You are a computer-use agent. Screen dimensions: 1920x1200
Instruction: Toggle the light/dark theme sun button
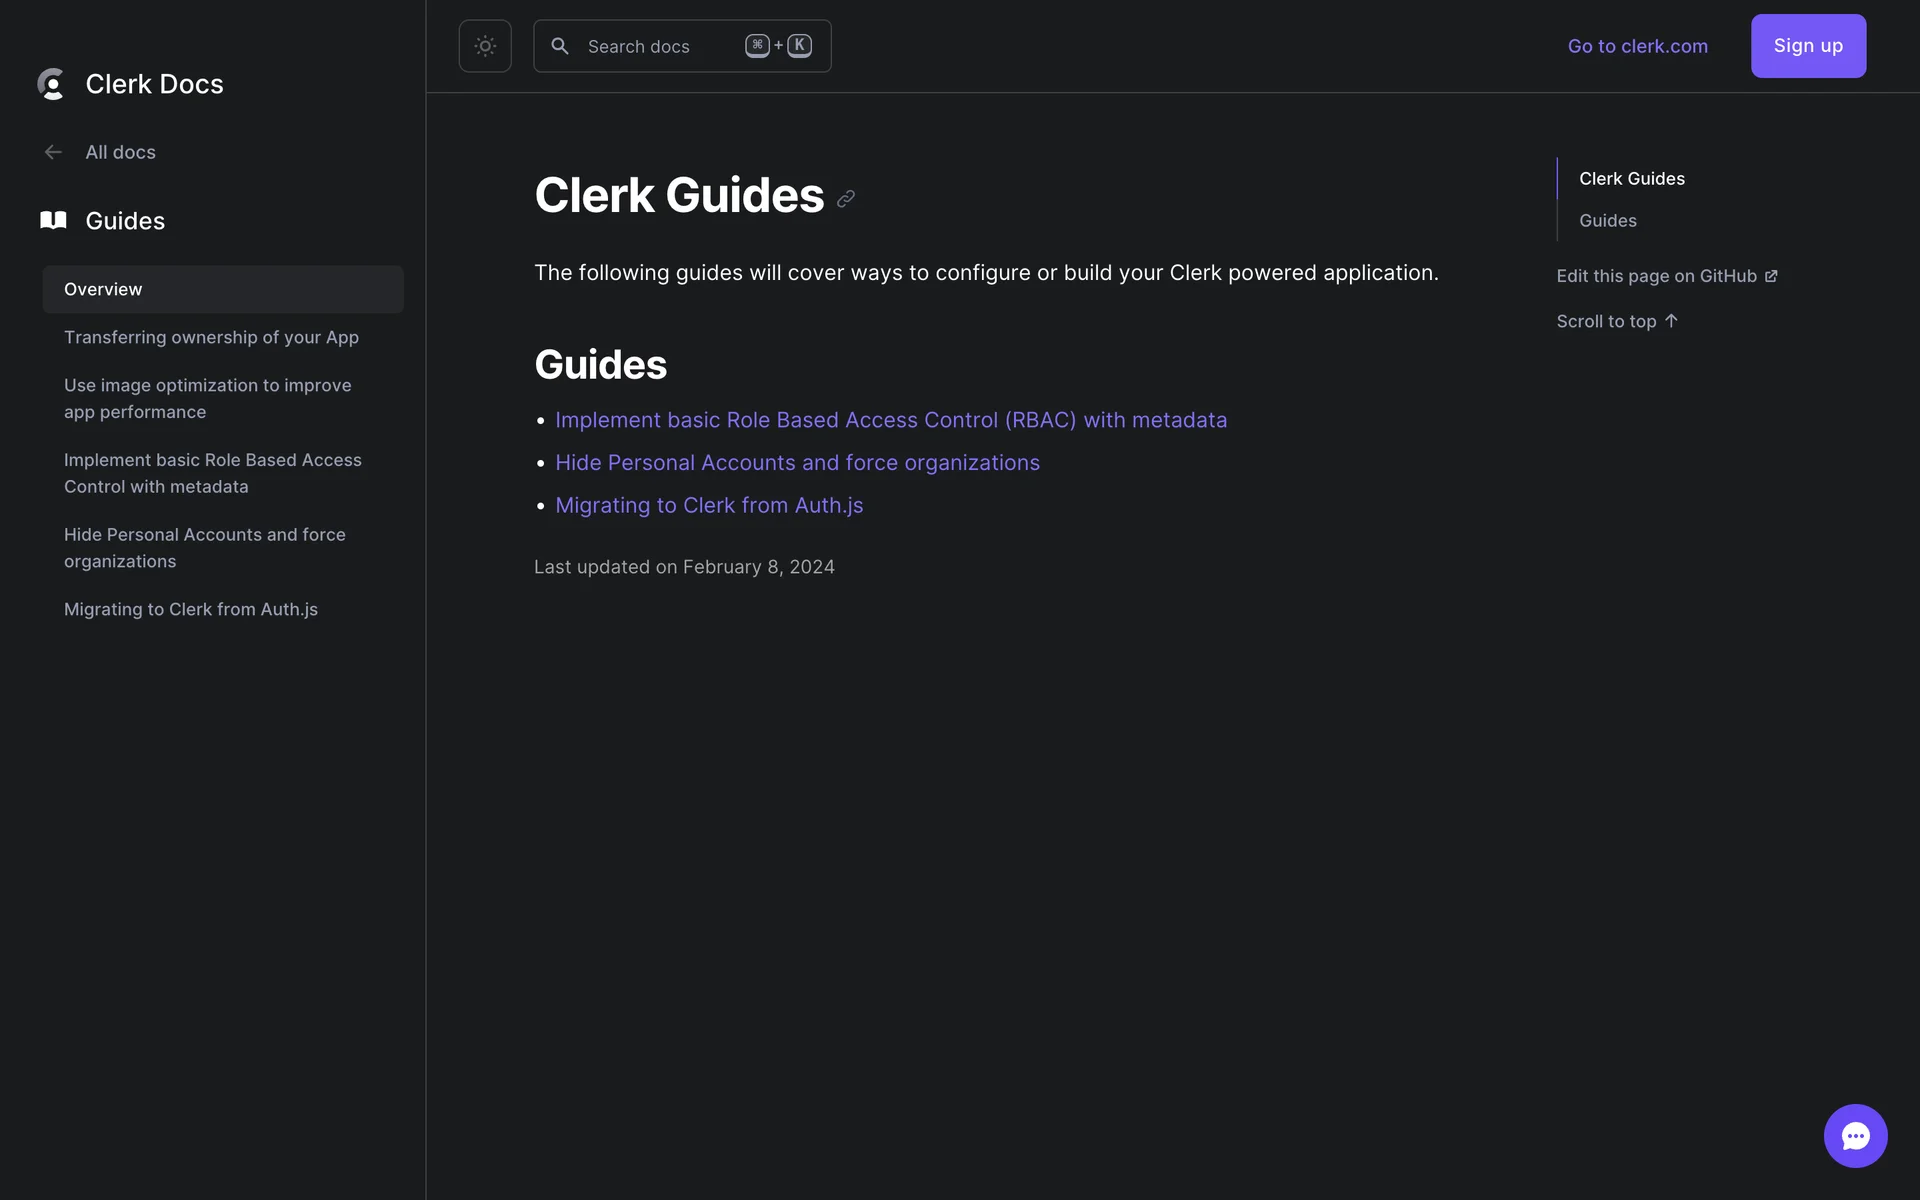[x=485, y=46]
